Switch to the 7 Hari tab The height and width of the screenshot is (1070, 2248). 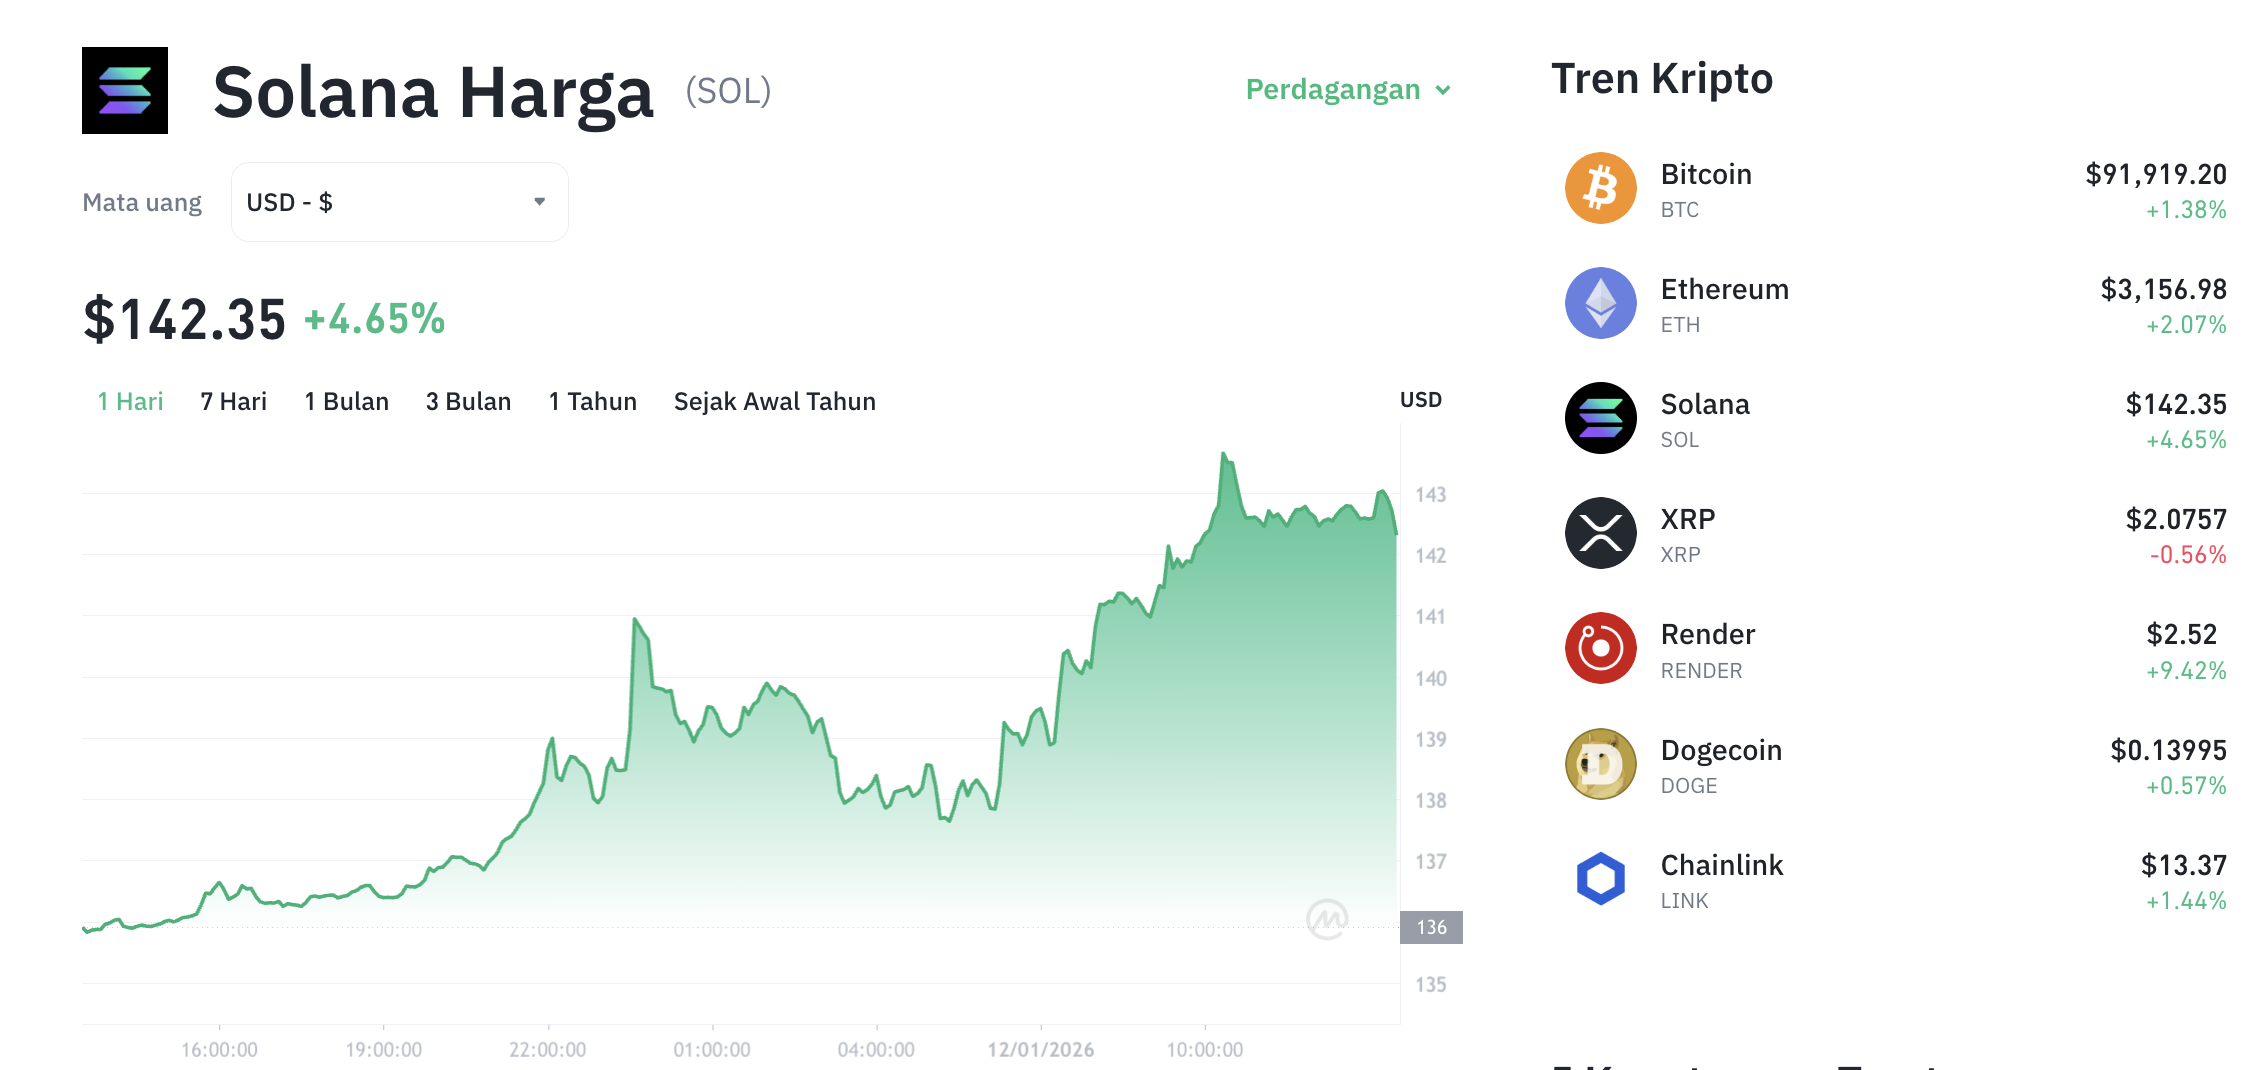[x=232, y=401]
